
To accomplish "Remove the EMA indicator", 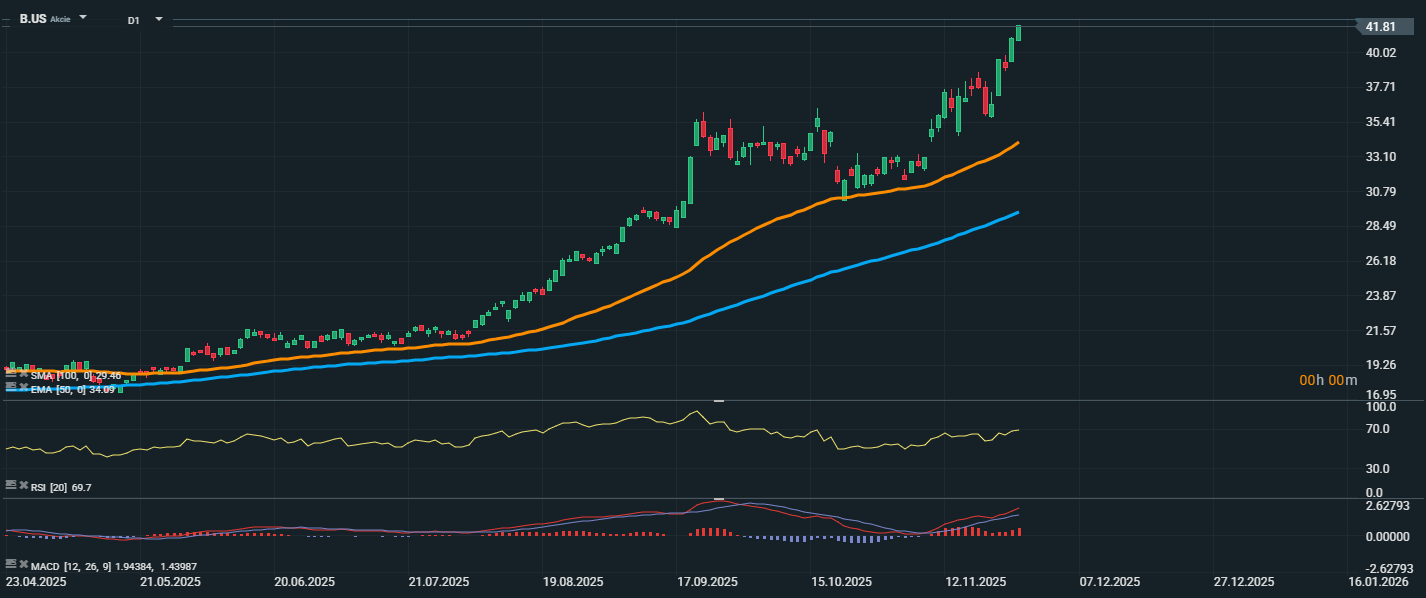I will [24, 386].
